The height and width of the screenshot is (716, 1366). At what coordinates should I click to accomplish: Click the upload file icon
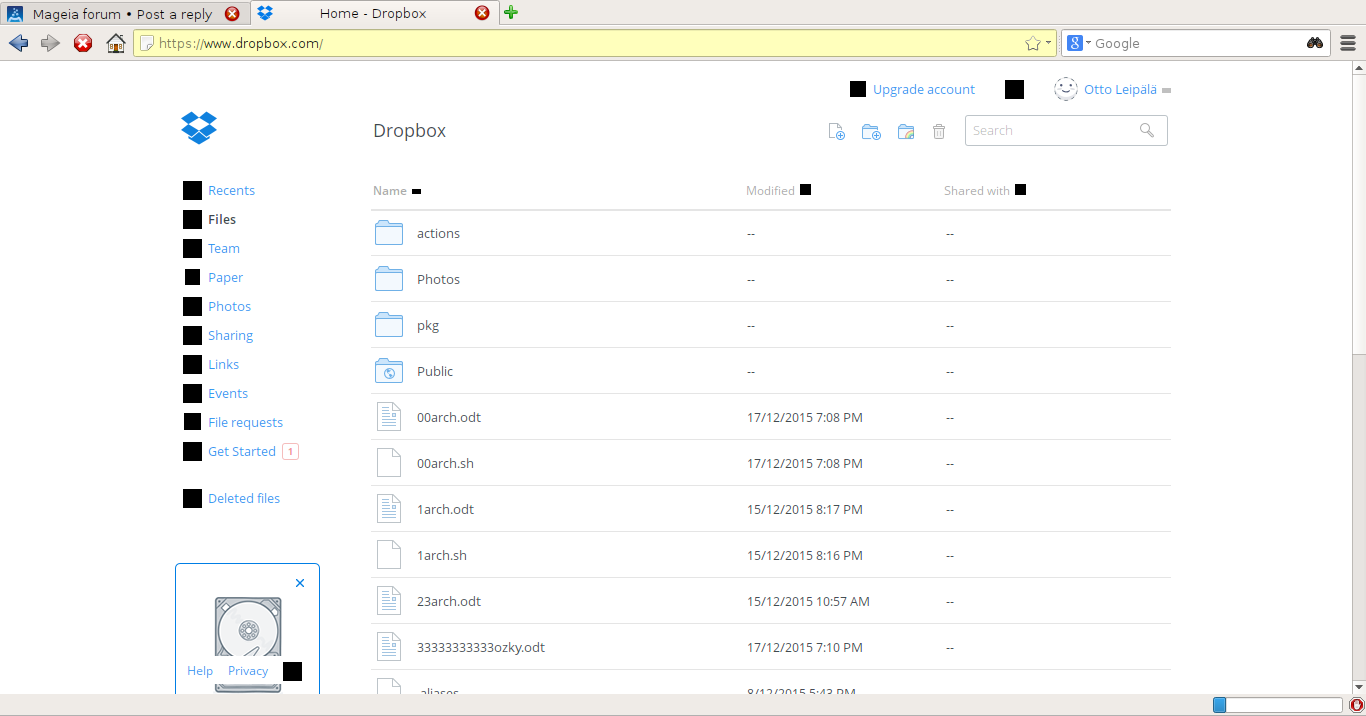pyautogui.click(x=837, y=131)
